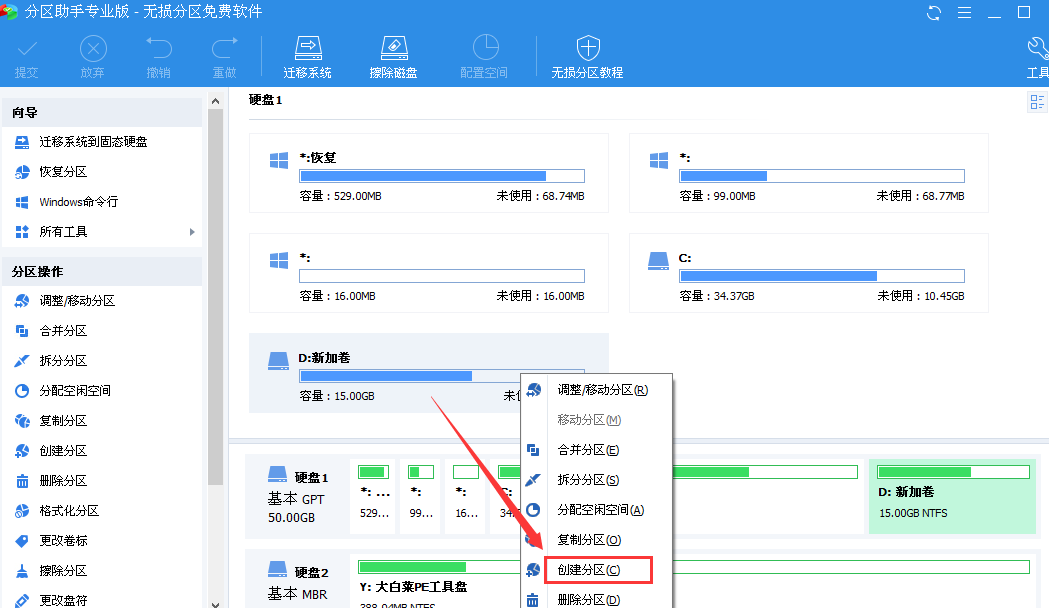Click the 硬盘1 heading text
Screen dimensions: 1049x608
[x=266, y=100]
